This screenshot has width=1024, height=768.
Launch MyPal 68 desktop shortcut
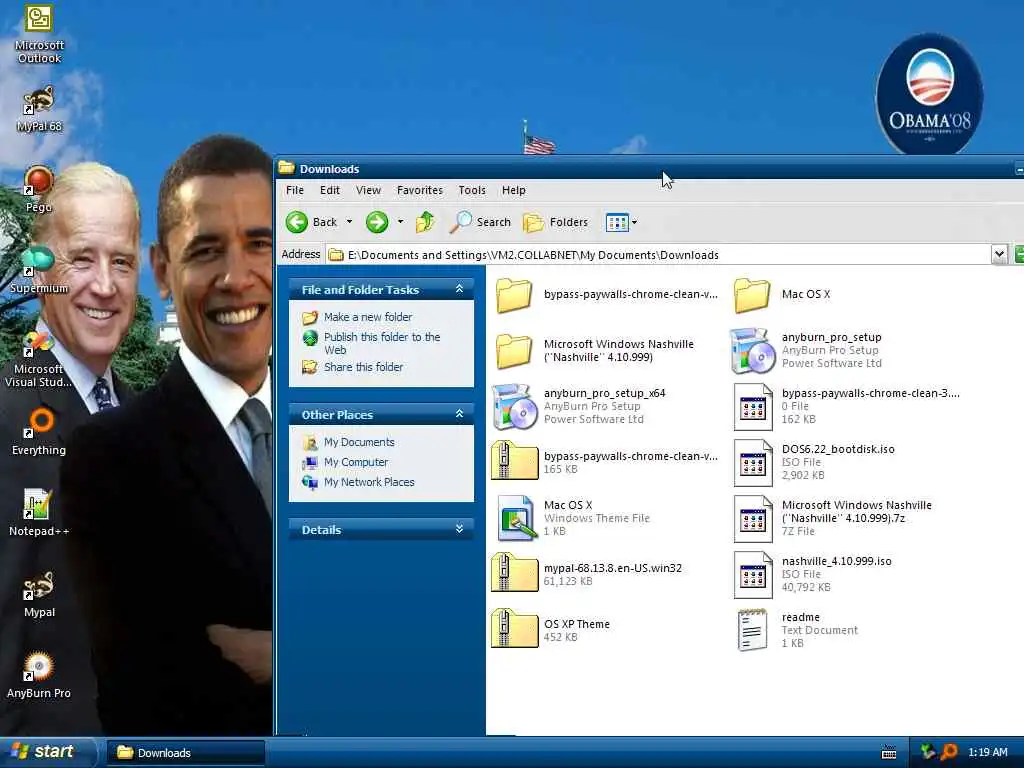(x=39, y=108)
